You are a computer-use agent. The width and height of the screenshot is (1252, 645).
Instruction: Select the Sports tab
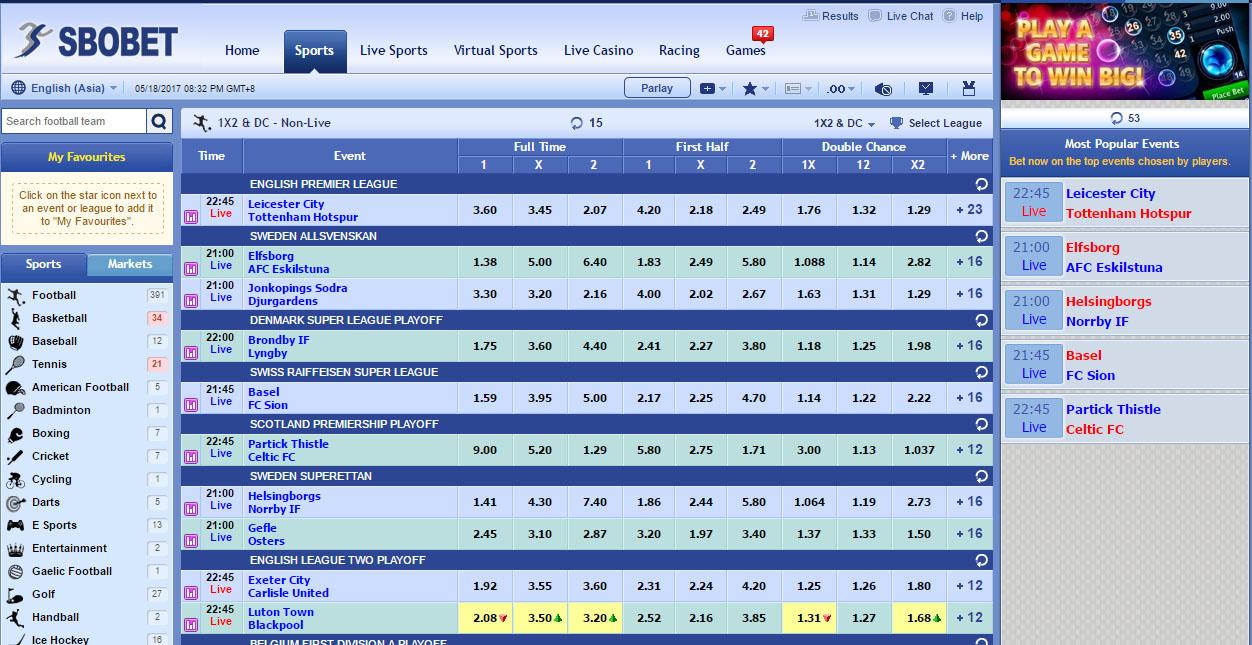point(314,51)
